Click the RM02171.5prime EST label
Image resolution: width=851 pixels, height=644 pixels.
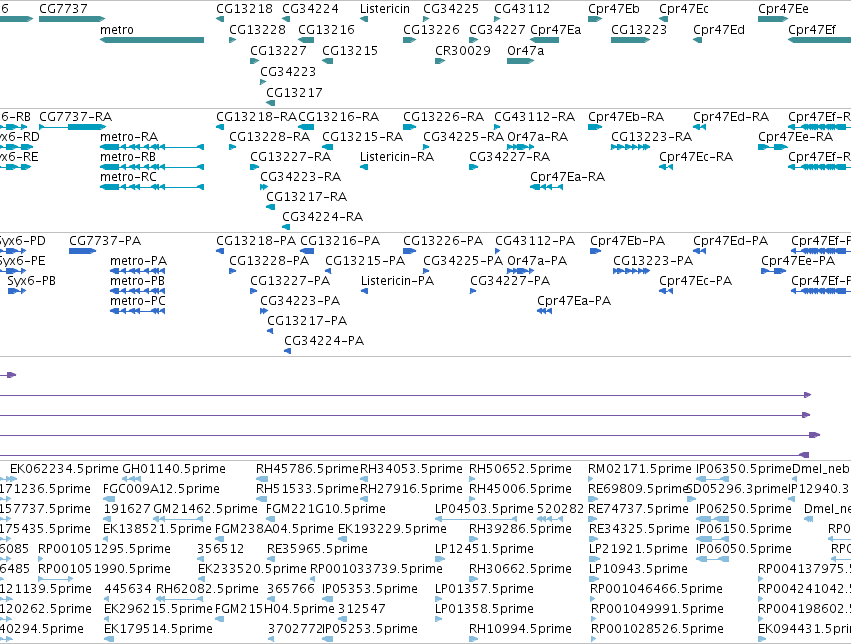640,469
